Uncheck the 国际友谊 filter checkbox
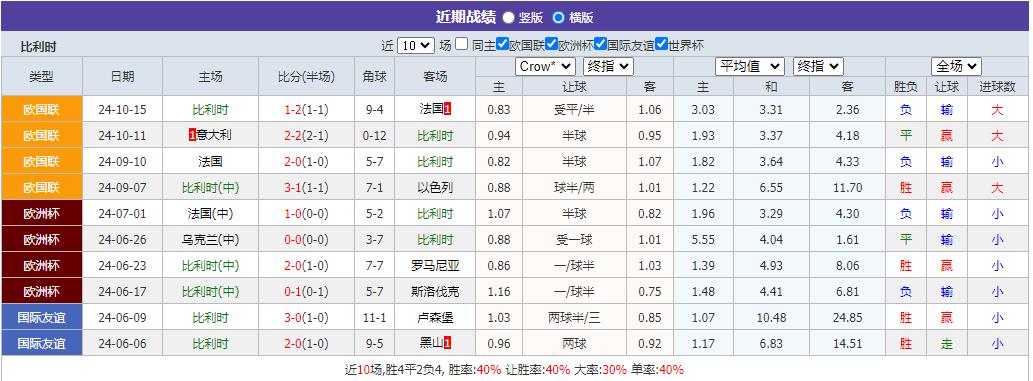The image size is (1033, 381). pos(600,44)
